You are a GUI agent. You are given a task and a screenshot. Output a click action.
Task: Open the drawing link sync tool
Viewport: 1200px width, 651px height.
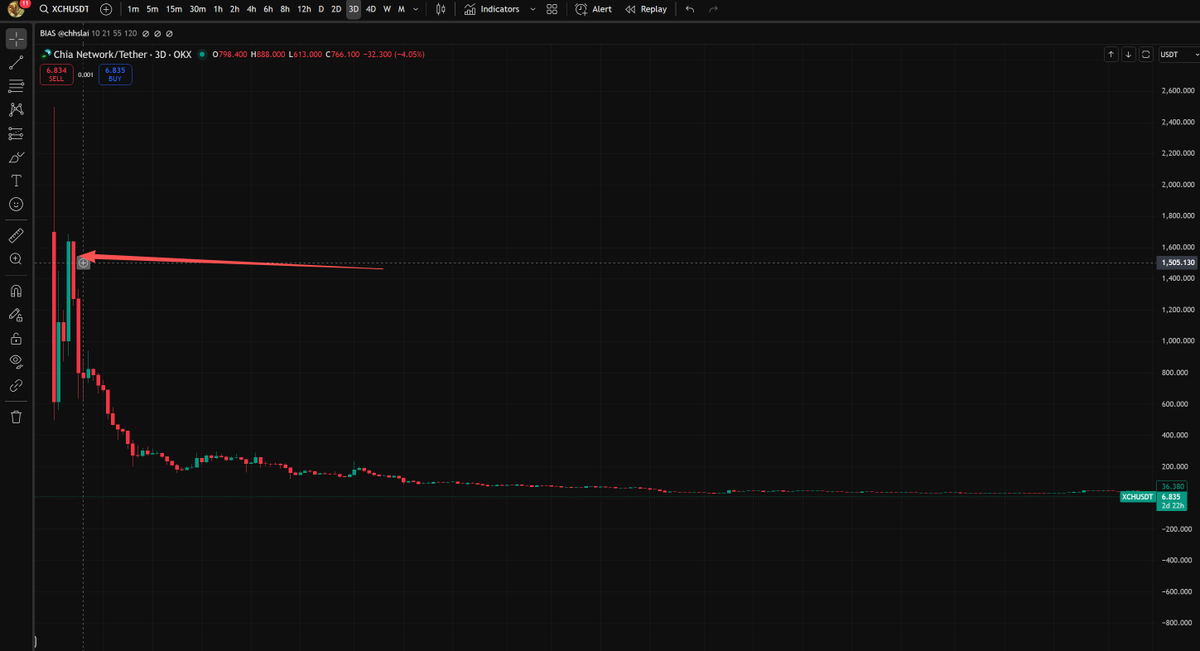tap(16, 385)
